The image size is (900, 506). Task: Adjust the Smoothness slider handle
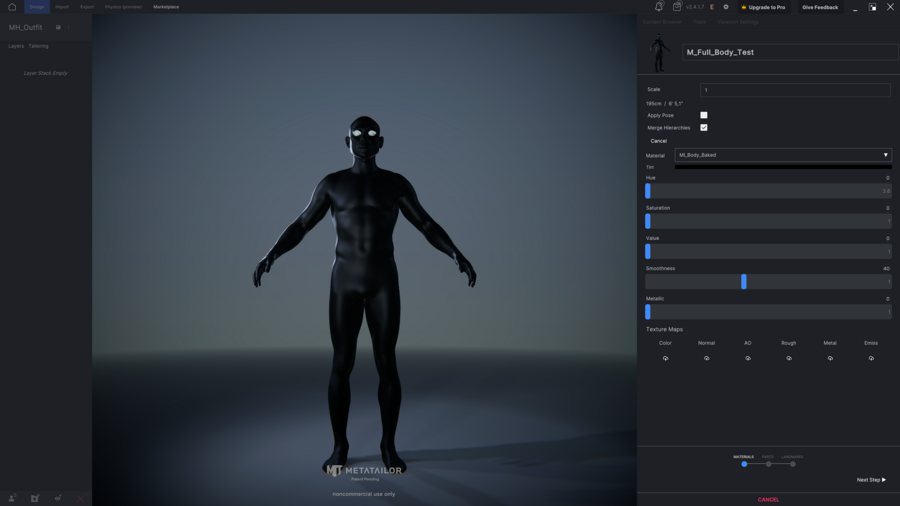point(744,282)
